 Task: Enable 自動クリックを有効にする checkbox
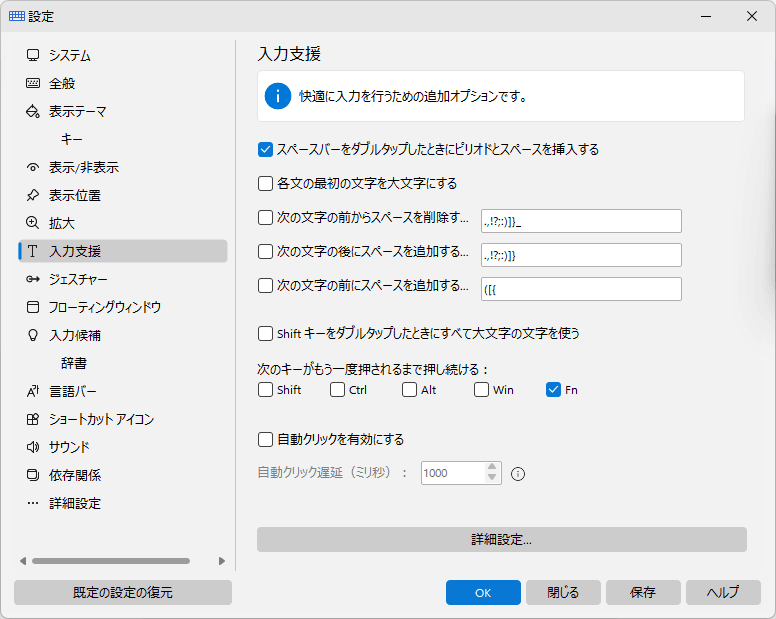click(265, 439)
